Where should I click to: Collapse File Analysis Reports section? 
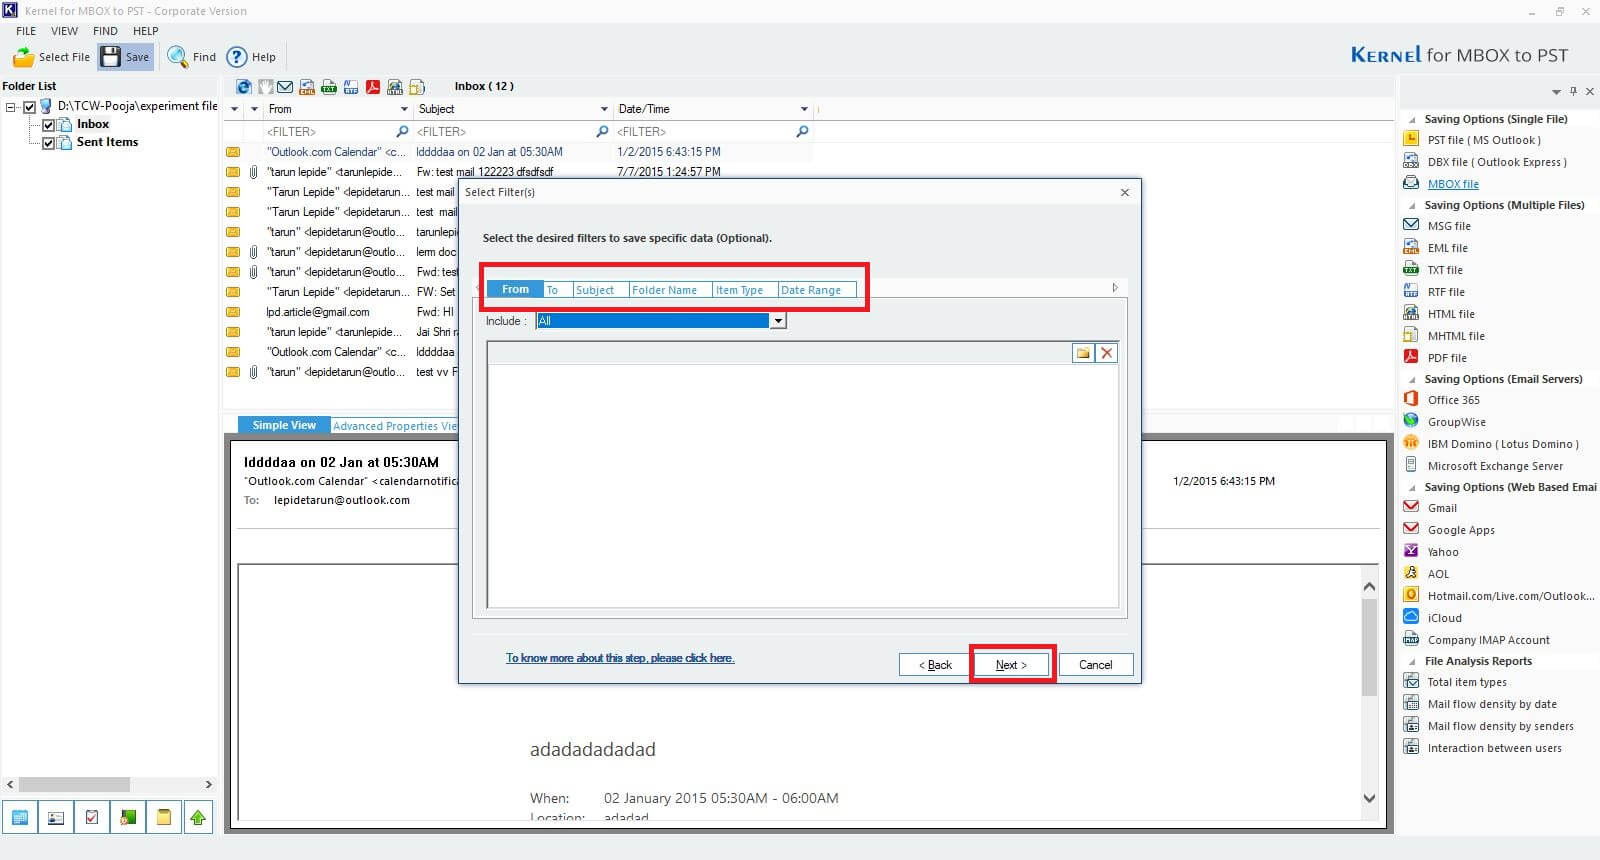coord(1412,661)
